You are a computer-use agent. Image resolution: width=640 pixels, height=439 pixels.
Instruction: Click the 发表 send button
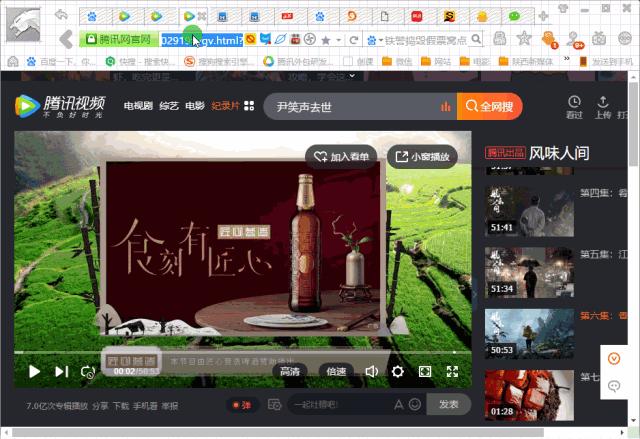click(449, 404)
